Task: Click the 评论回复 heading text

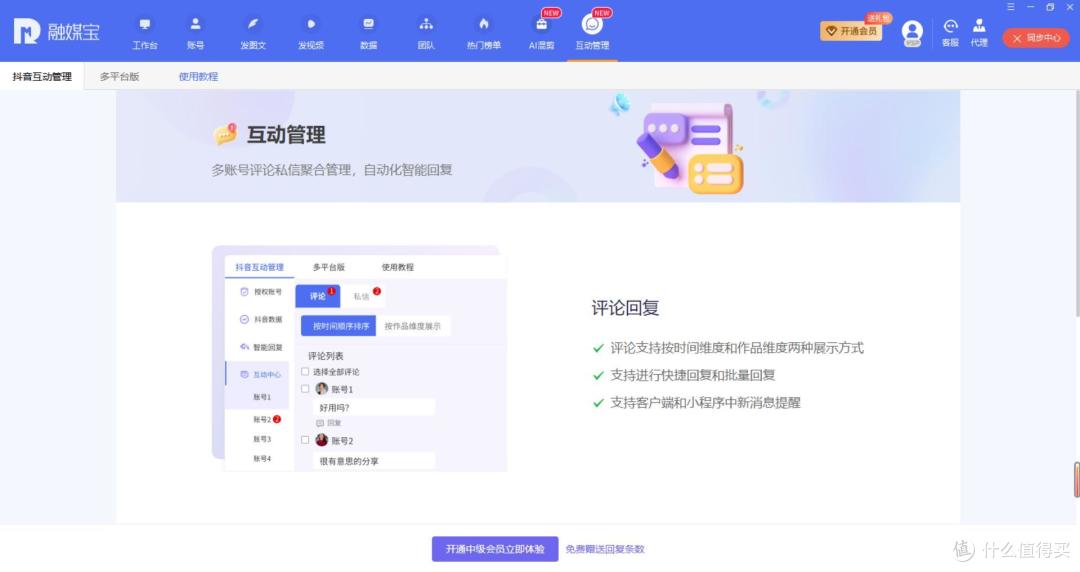Action: click(625, 308)
